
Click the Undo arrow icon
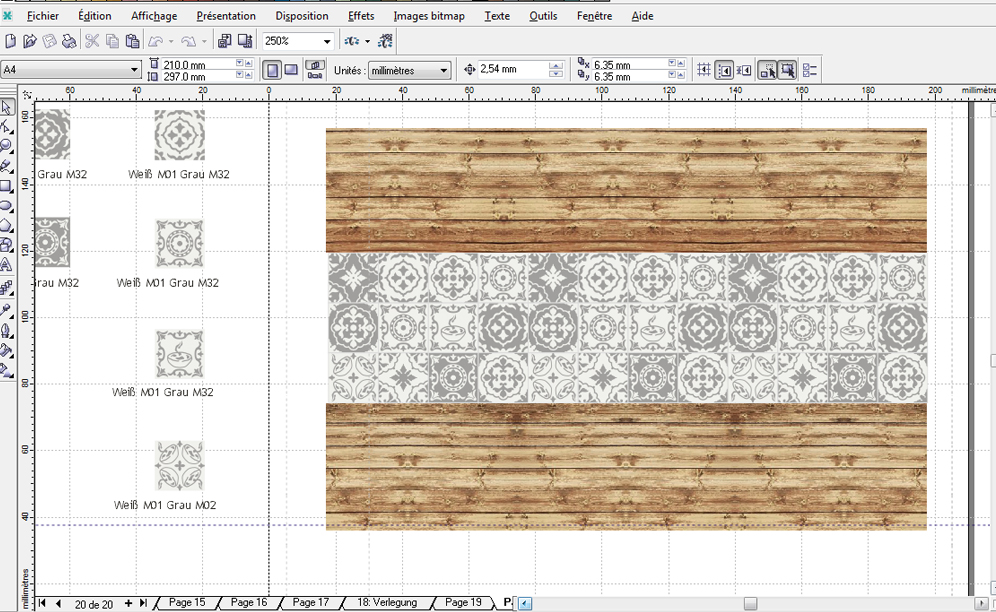click(x=156, y=41)
